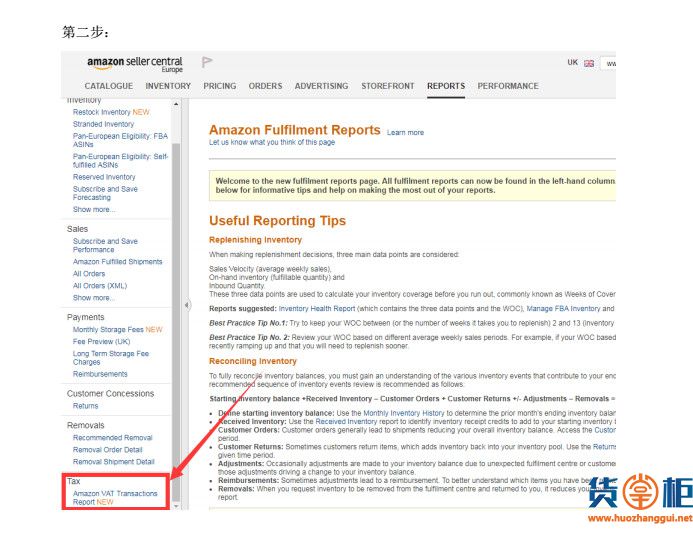Open the INVENTORY menu

168,86
